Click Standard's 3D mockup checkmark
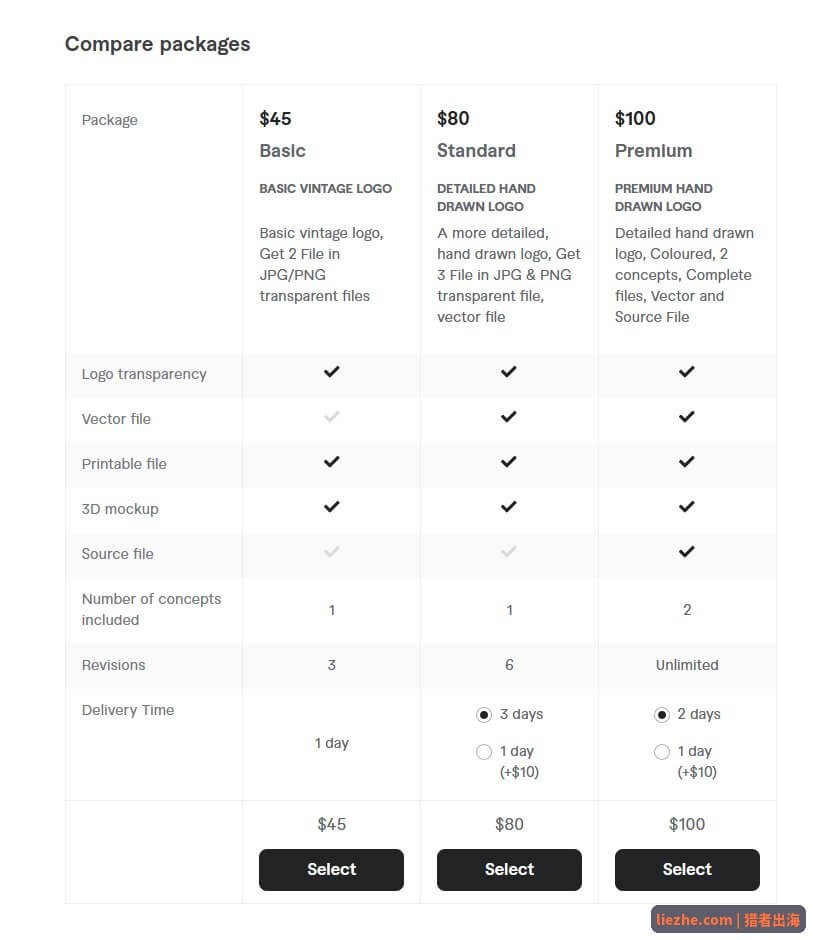This screenshot has width=813, height=940. [509, 507]
